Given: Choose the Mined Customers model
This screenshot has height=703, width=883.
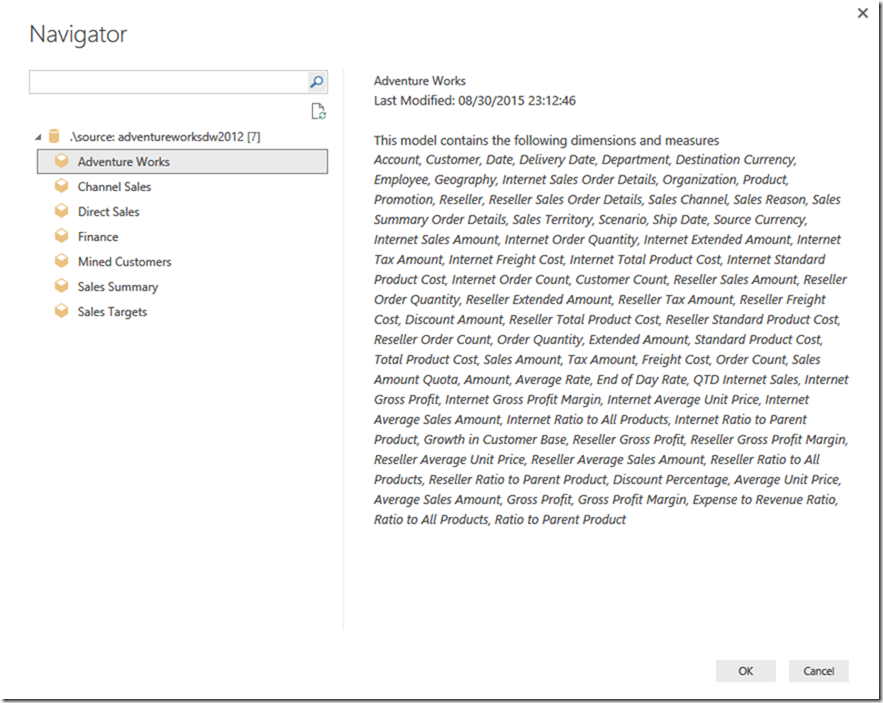Looking at the screenshot, I should pos(124,261).
